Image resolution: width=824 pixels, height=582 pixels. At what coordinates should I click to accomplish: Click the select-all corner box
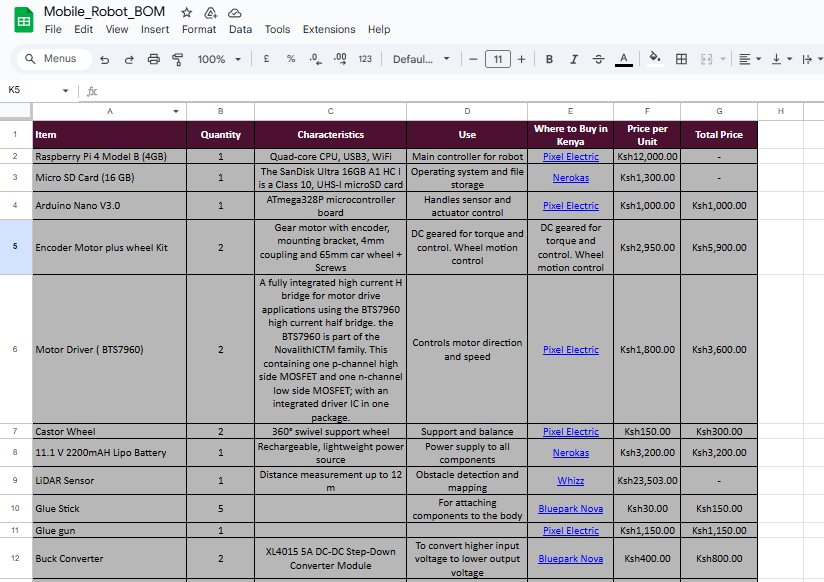click(15, 111)
